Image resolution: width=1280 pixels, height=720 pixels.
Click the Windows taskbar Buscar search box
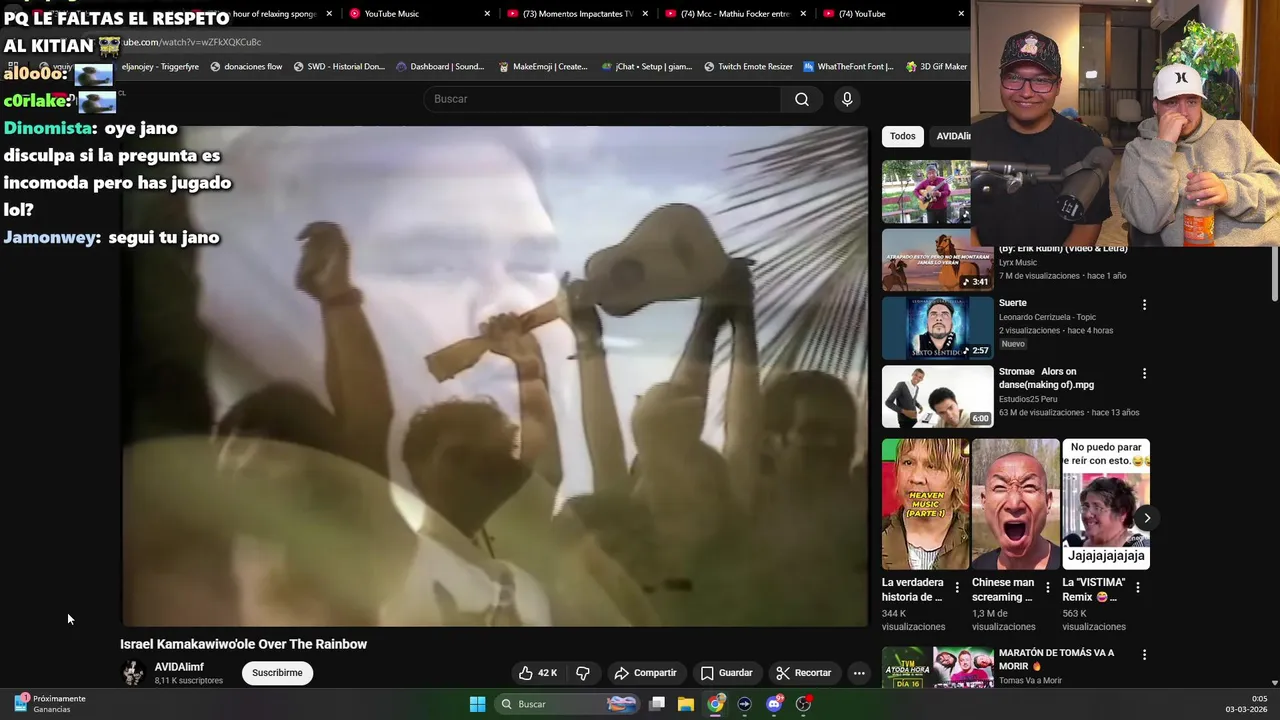pos(568,704)
